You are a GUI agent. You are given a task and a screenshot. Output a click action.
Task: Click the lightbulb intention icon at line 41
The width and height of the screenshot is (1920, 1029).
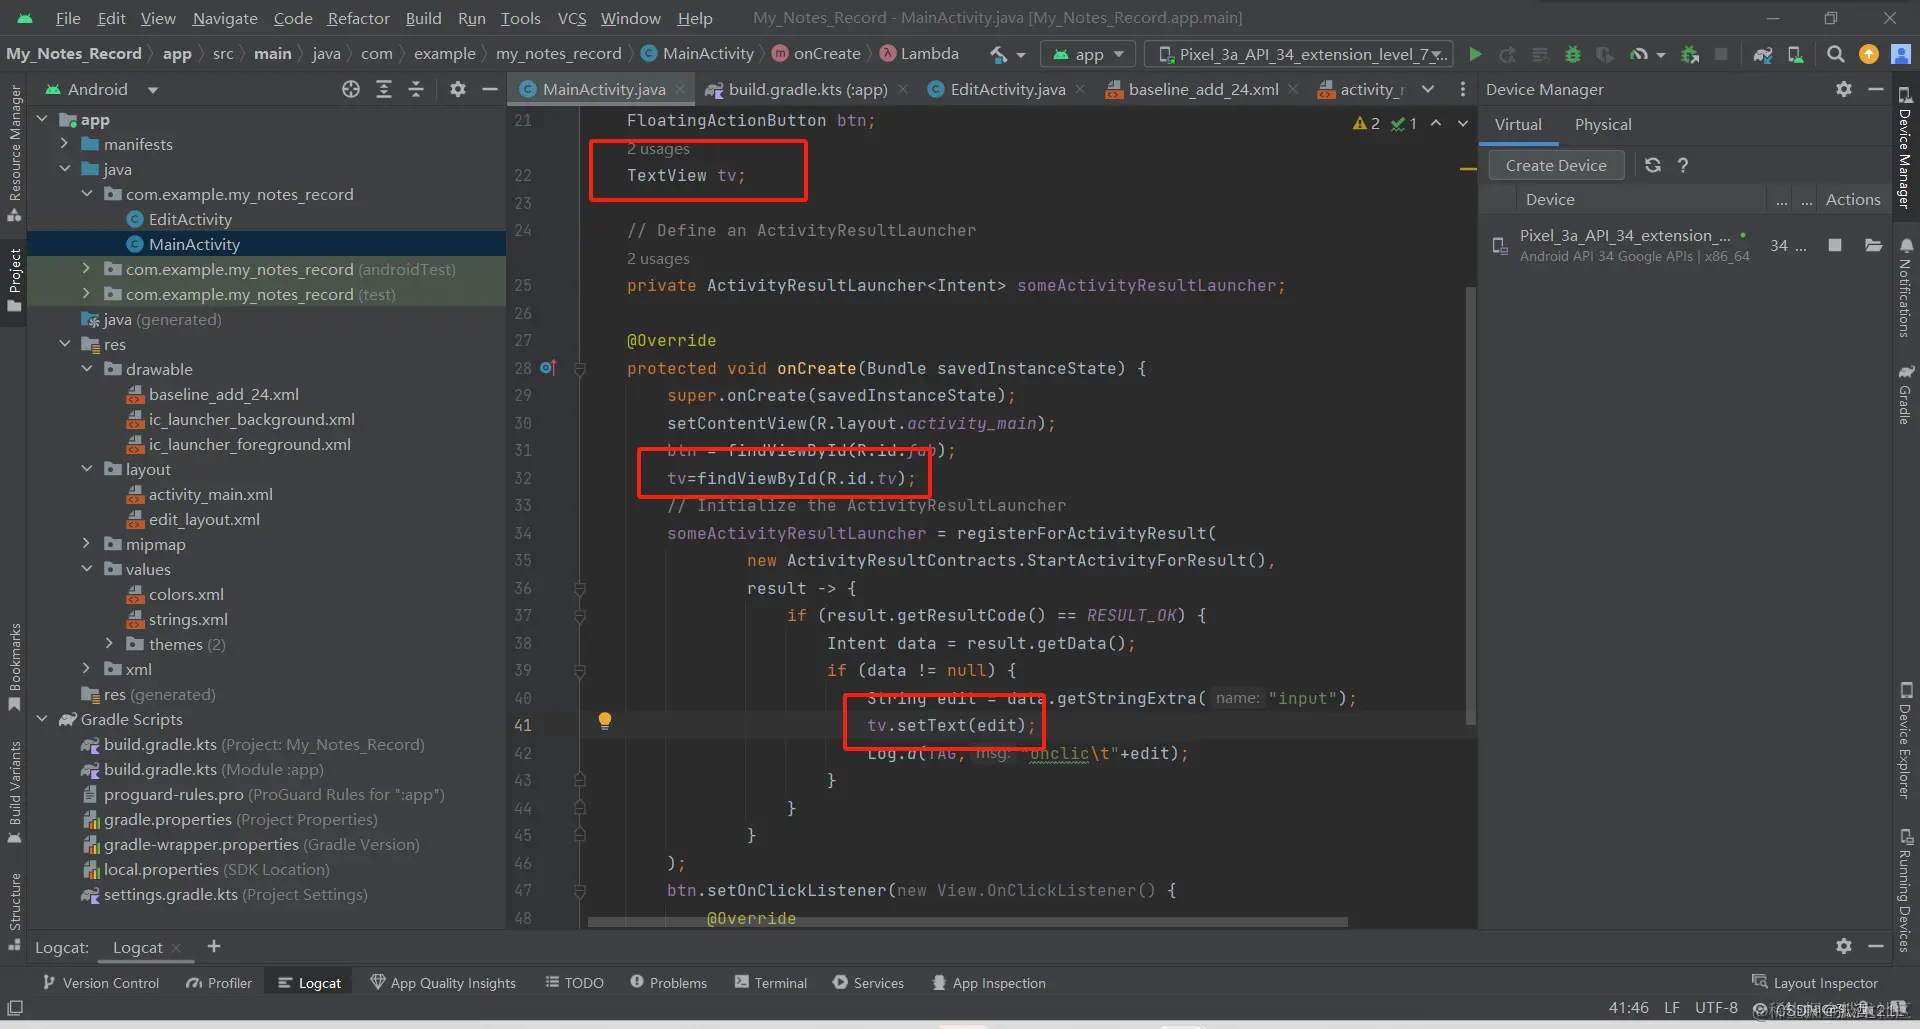tap(604, 721)
